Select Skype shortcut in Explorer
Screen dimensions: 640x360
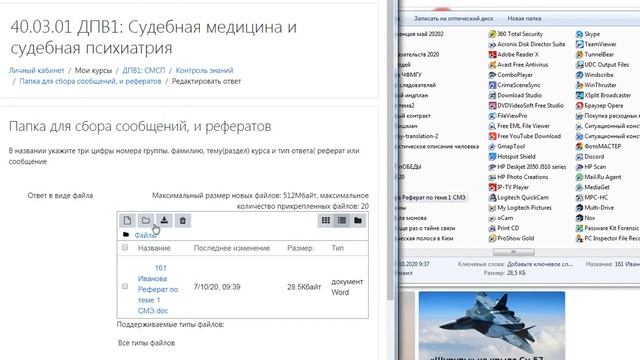[x=588, y=34]
